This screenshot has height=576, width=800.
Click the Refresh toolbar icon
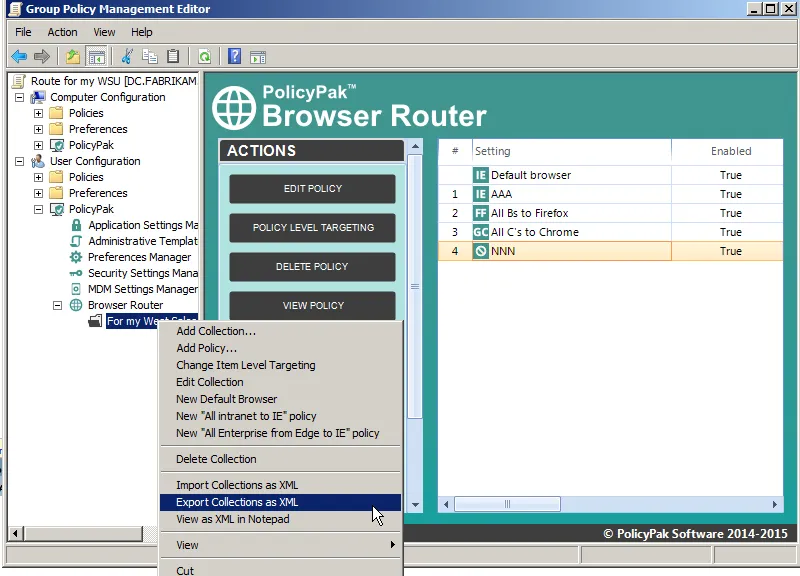coord(204,57)
